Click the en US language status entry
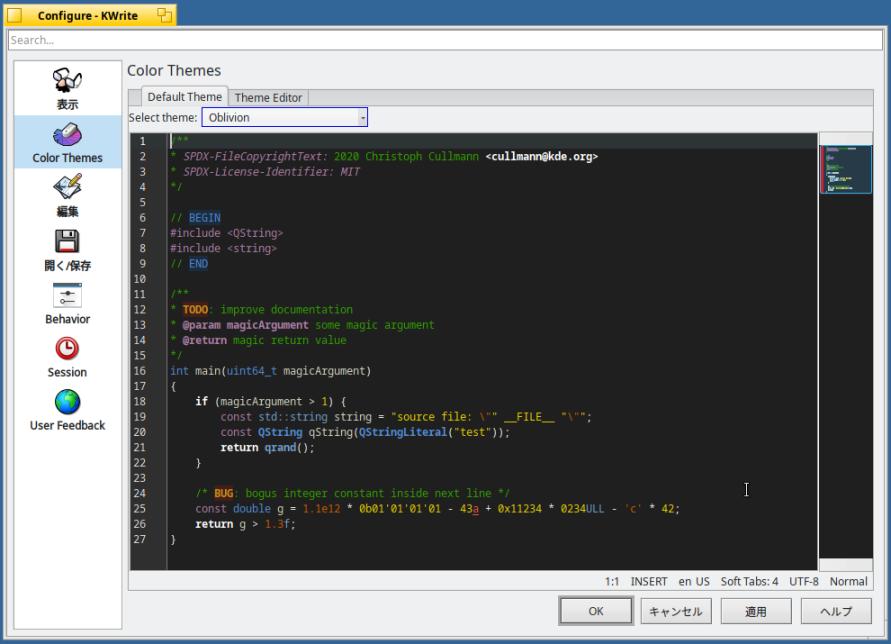Image resolution: width=891 pixels, height=644 pixels. (x=694, y=581)
